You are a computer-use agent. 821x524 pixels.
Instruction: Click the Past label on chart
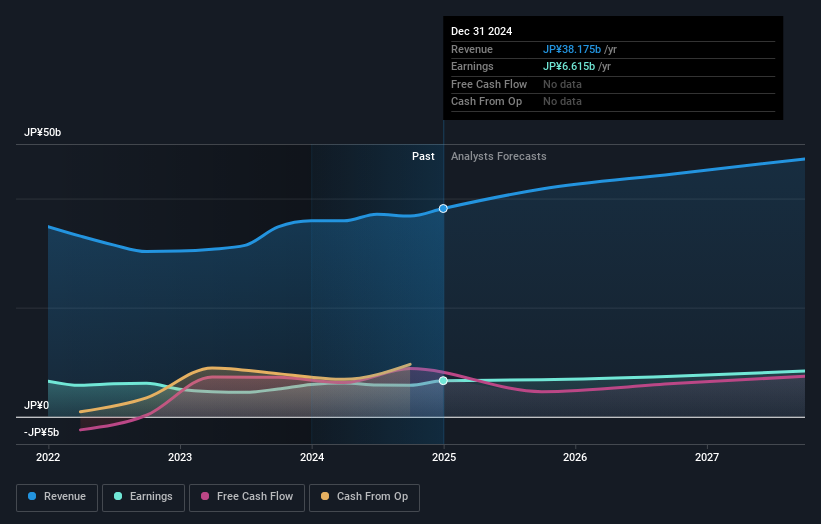coord(423,157)
